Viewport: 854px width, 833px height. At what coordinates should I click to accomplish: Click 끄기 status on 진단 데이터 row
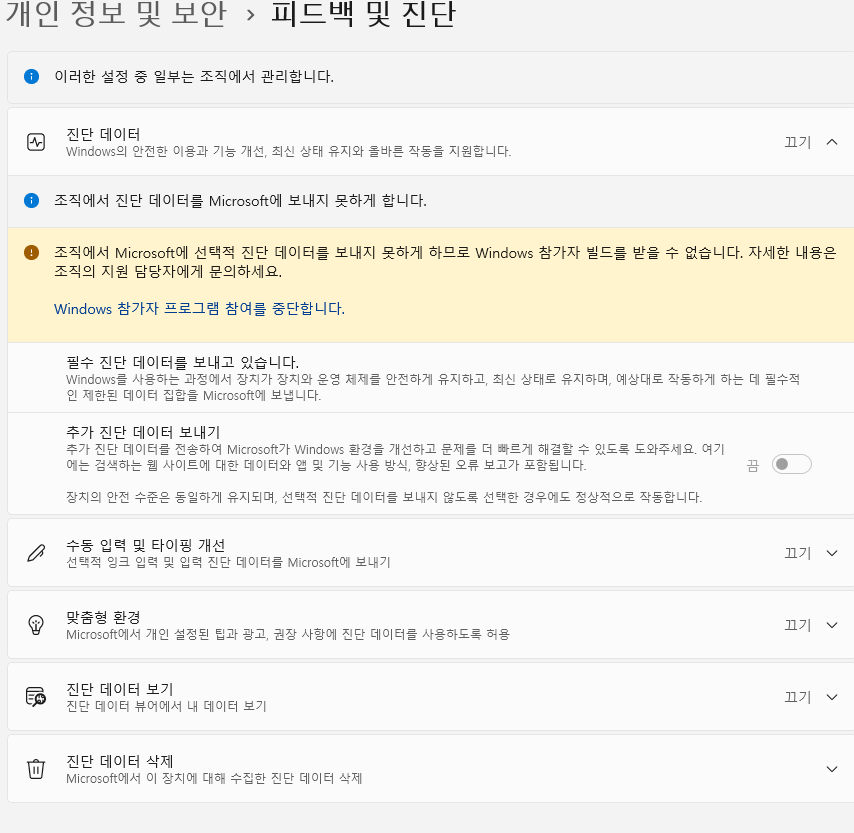tap(797, 142)
